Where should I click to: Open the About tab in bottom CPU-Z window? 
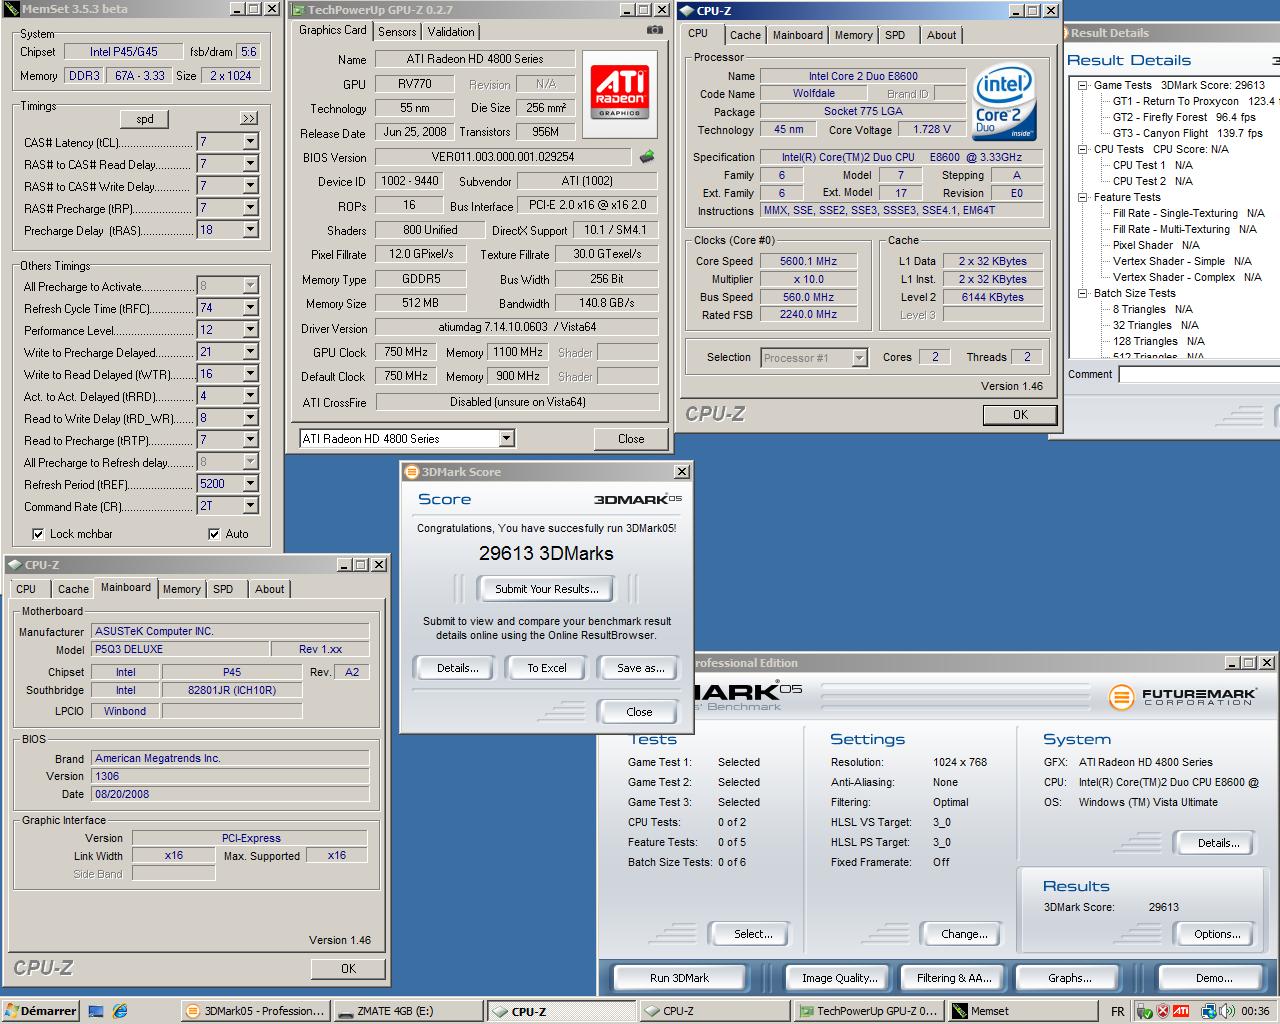point(269,589)
